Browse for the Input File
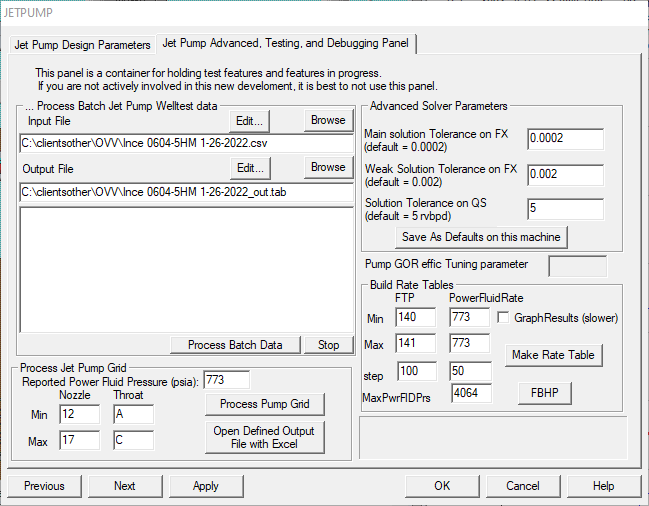 pos(328,120)
